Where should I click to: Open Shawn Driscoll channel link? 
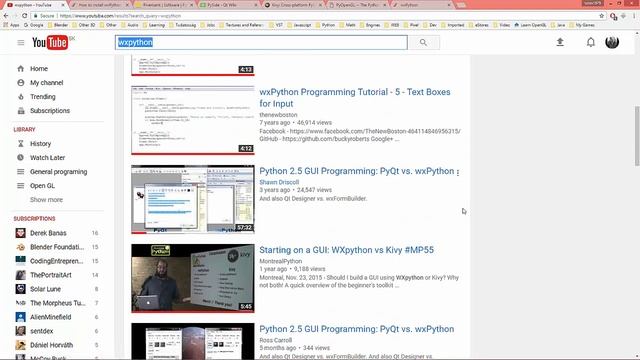(x=279, y=182)
